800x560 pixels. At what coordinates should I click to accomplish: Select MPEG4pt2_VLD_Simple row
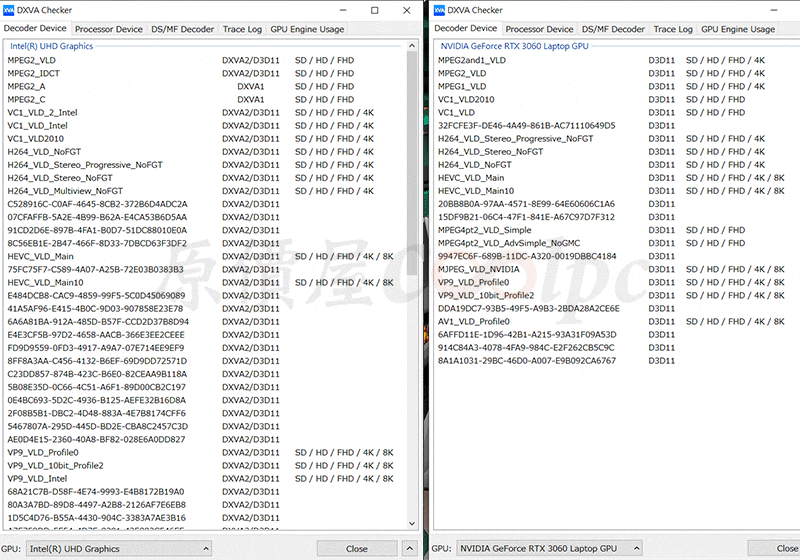pos(617,230)
